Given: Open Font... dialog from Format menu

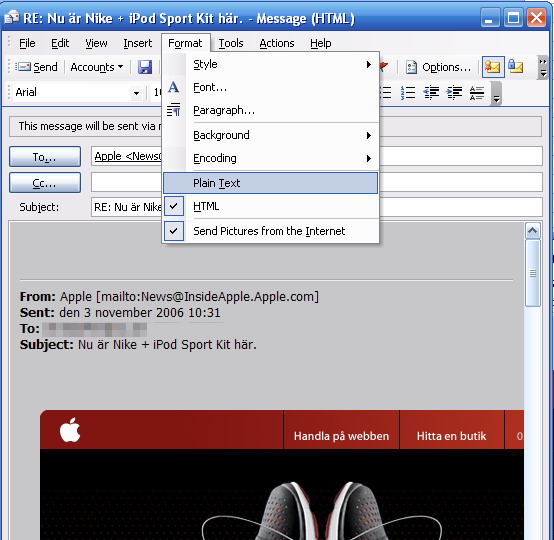Looking at the screenshot, I should 271,87.
